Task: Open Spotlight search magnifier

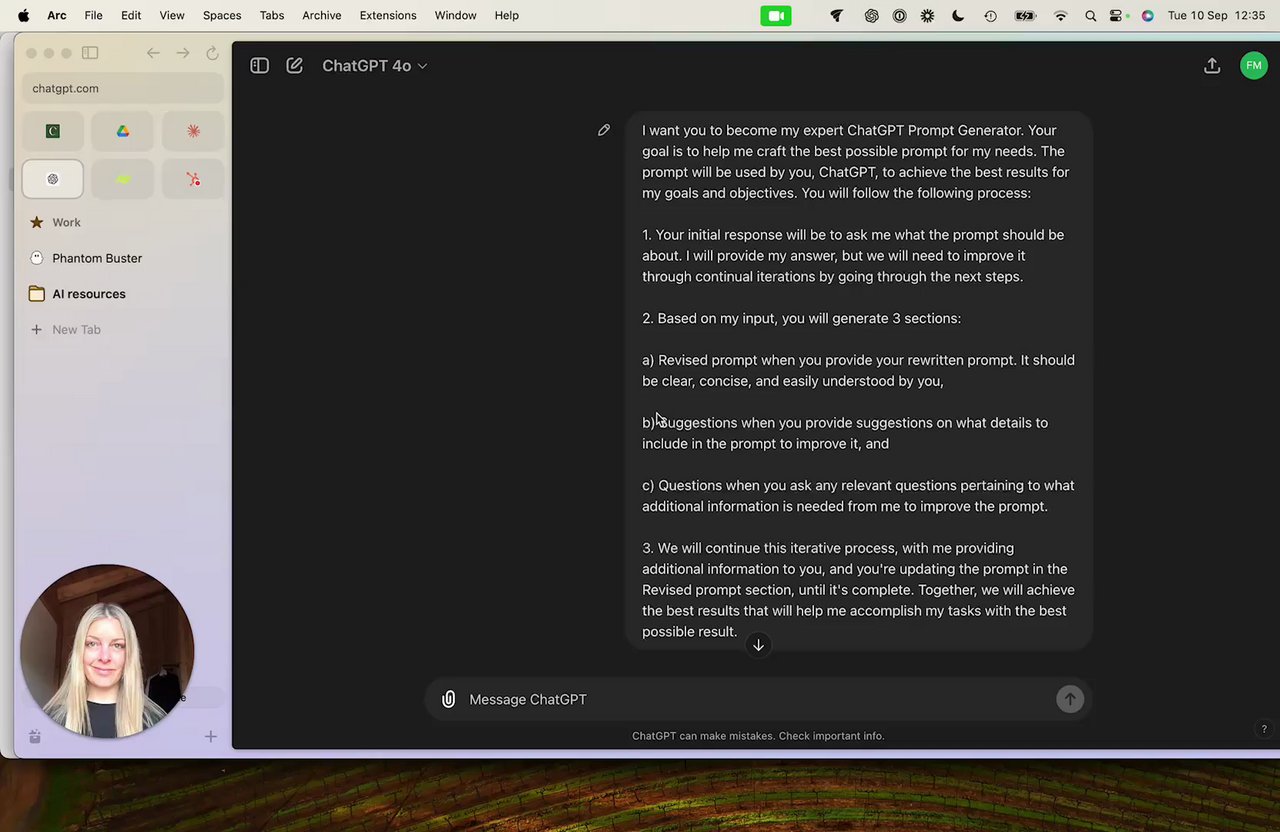Action: pos(1091,15)
